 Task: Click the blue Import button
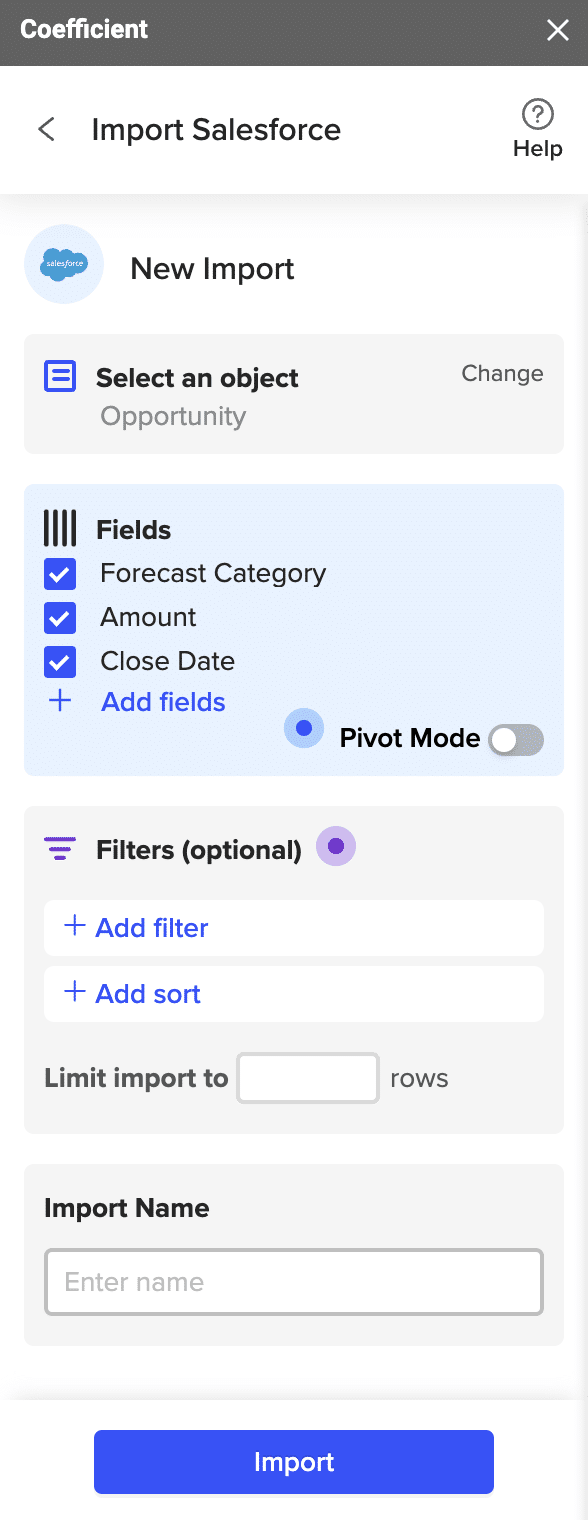294,1462
